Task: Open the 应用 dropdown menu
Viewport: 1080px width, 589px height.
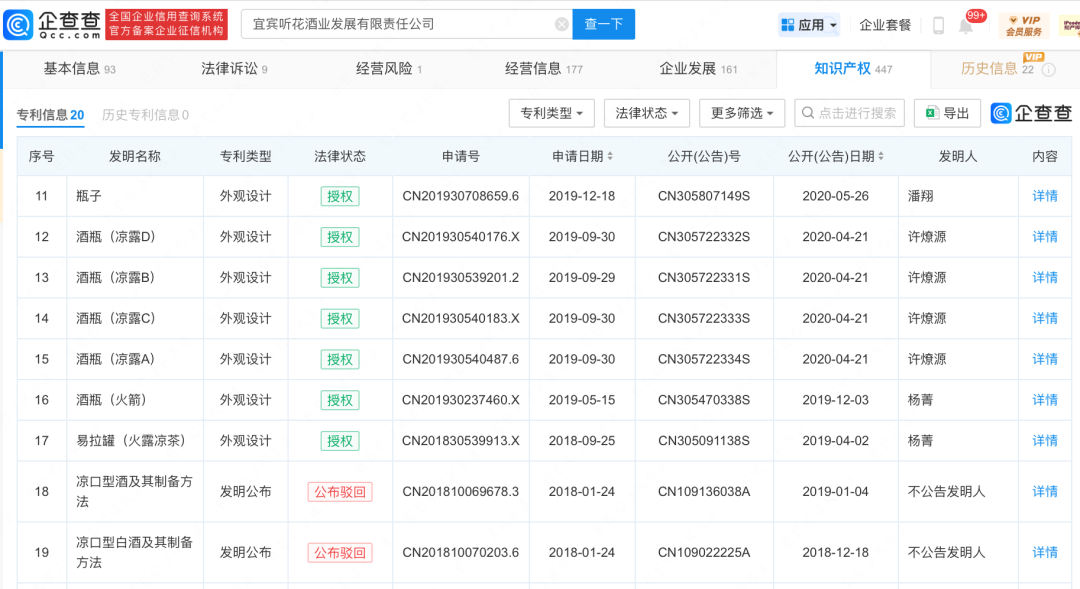Action: (x=809, y=25)
